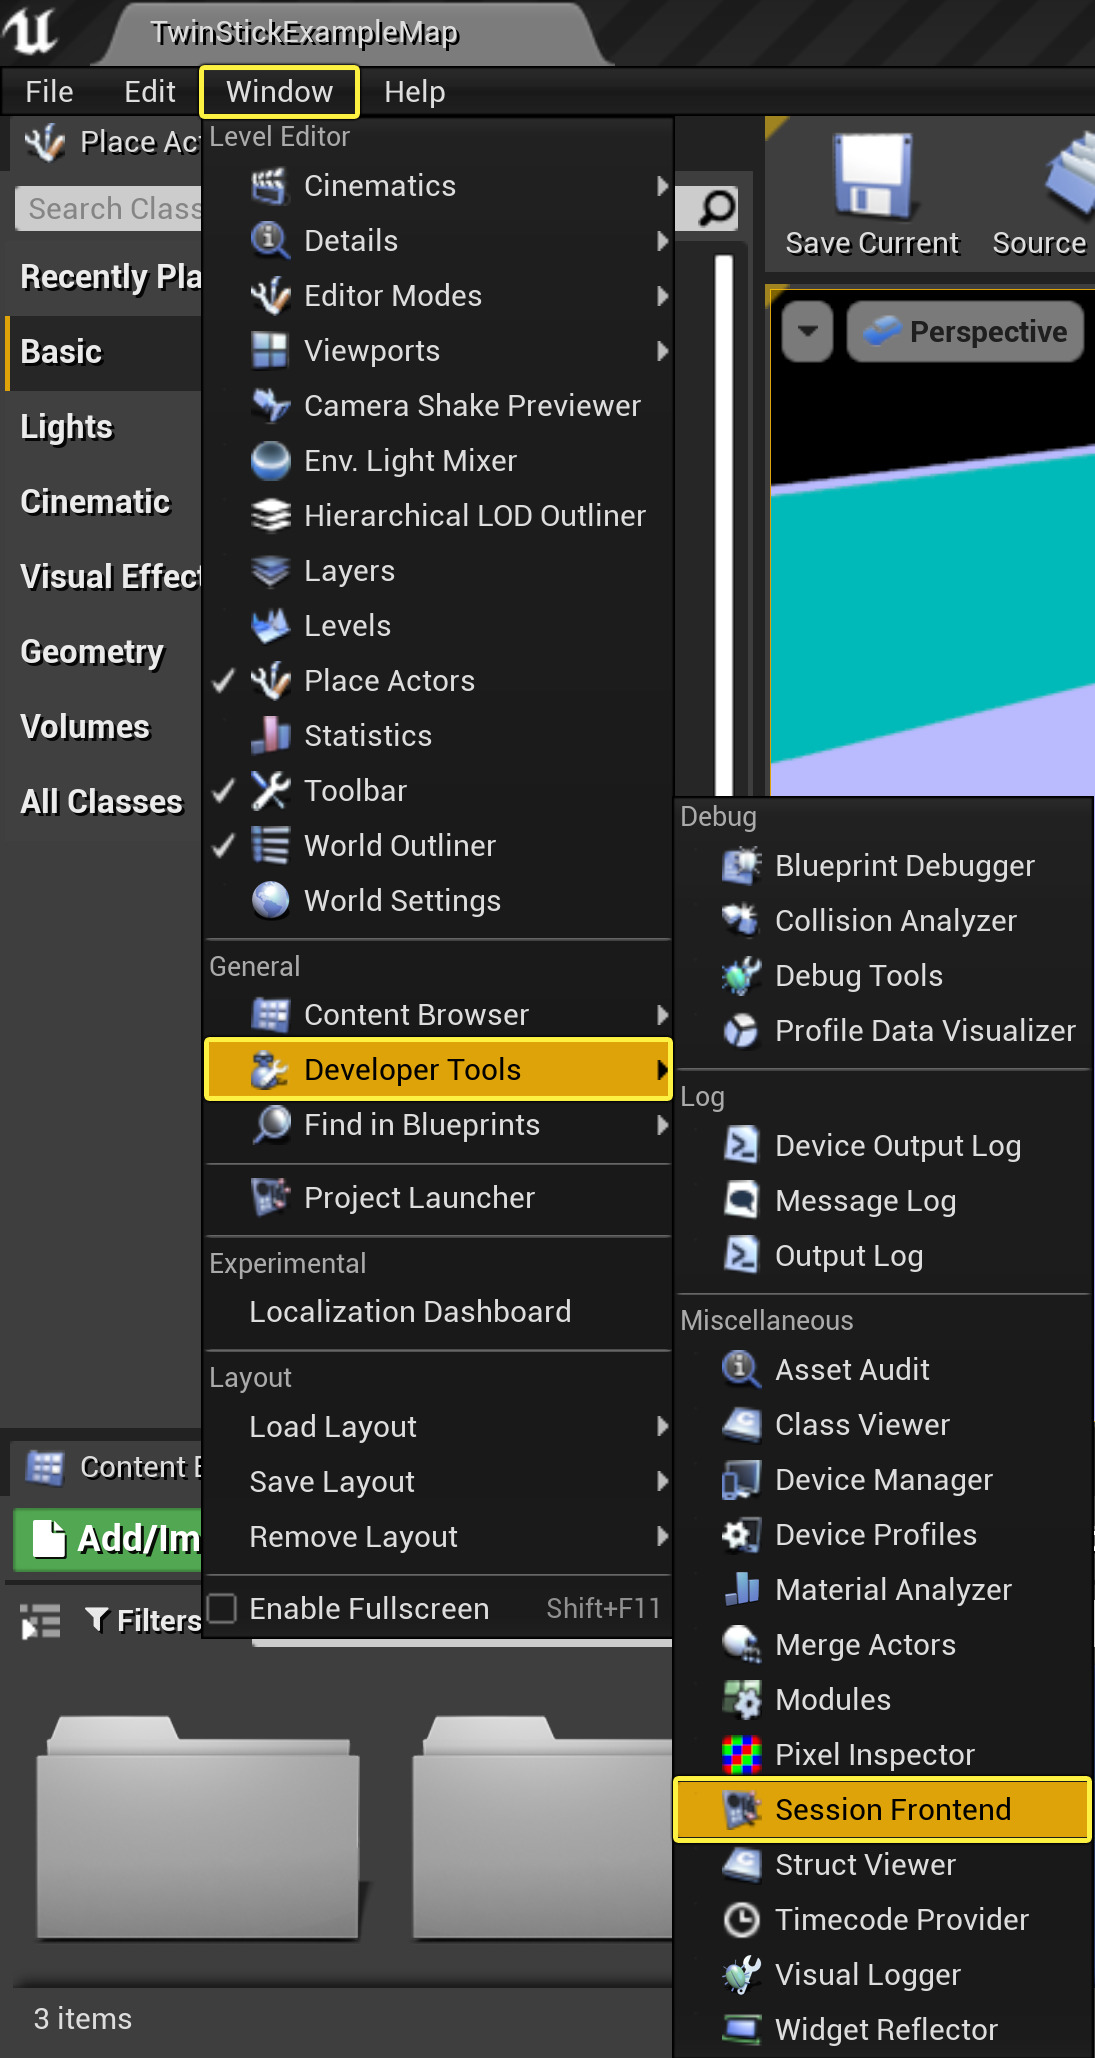Click the Env. Light Mixer sphere icon
This screenshot has height=2058, width=1095.
click(270, 461)
